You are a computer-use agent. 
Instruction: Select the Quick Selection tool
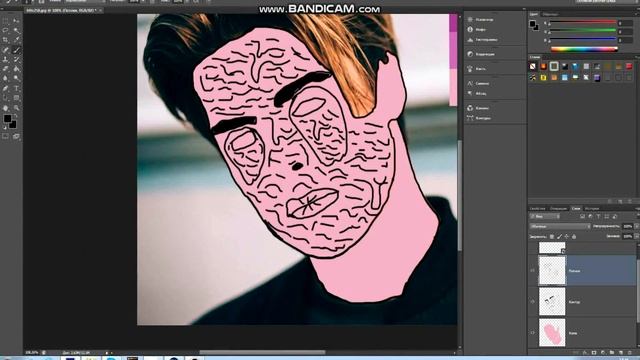click(x=16, y=30)
